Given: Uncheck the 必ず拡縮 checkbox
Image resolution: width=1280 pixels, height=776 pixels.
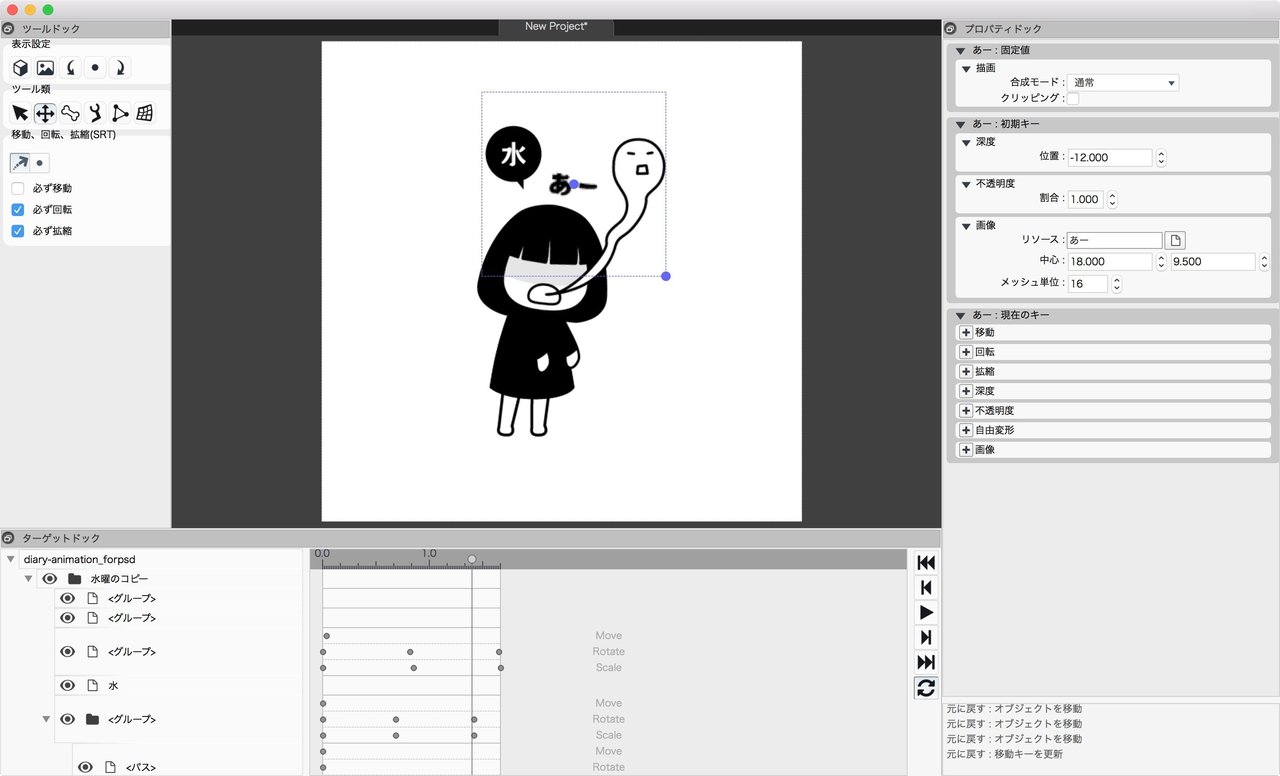Looking at the screenshot, I should pyautogui.click(x=18, y=231).
